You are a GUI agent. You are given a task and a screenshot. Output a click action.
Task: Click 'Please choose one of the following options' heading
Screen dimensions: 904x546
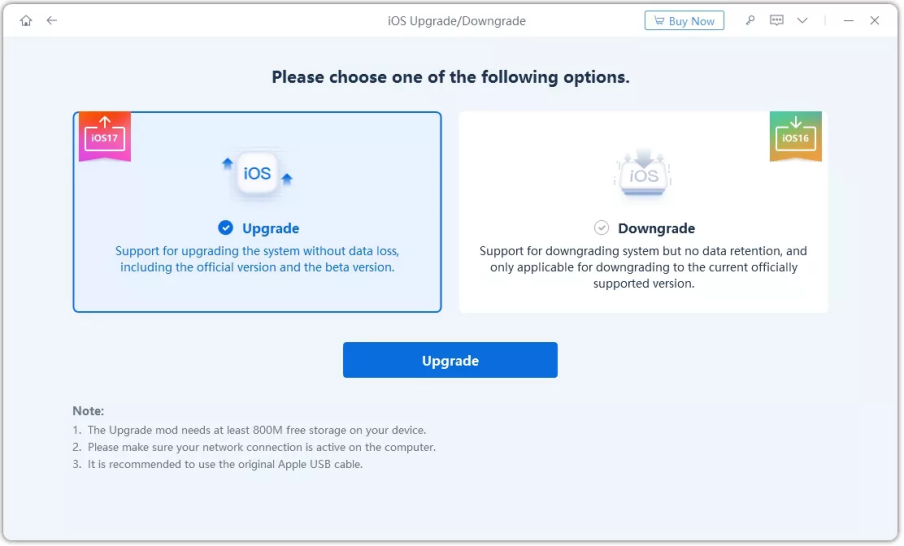click(x=451, y=77)
